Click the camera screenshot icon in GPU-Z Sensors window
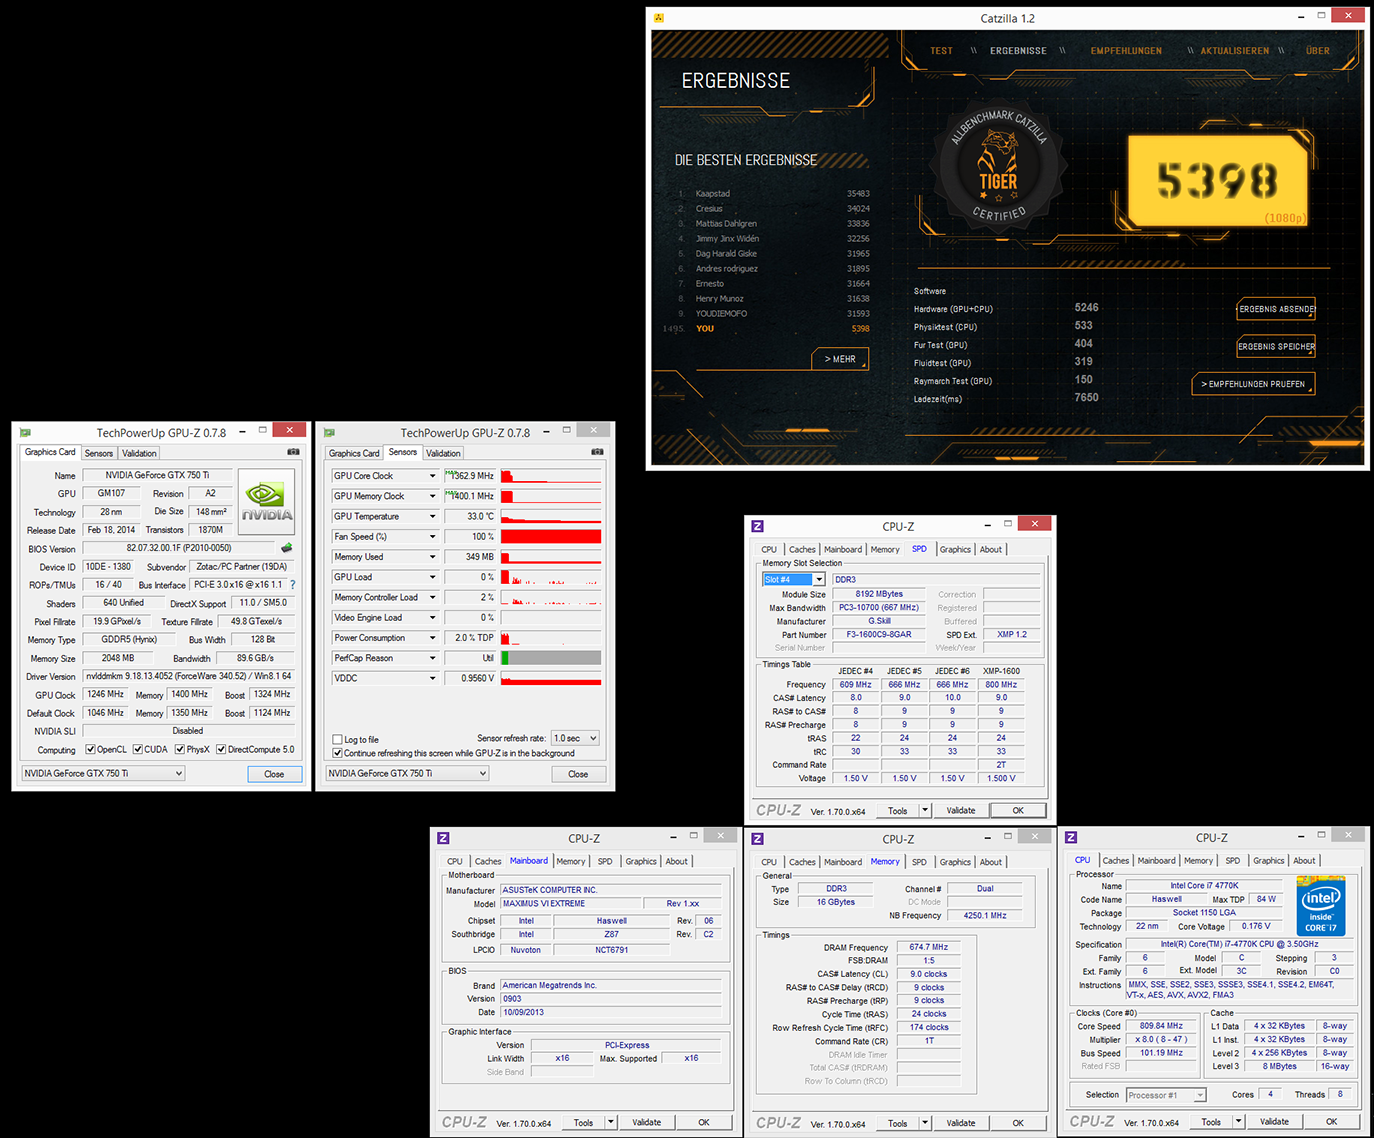 pyautogui.click(x=597, y=452)
